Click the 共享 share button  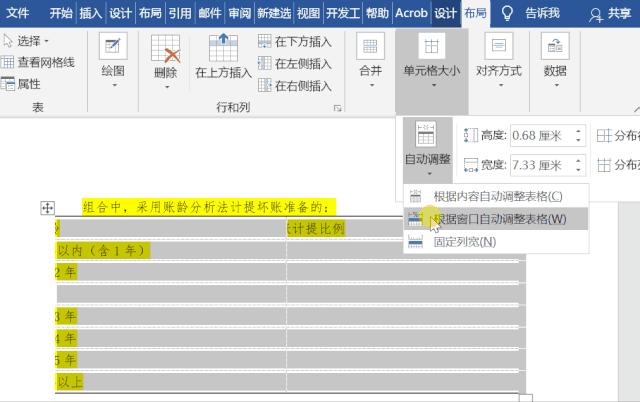[x=611, y=14]
